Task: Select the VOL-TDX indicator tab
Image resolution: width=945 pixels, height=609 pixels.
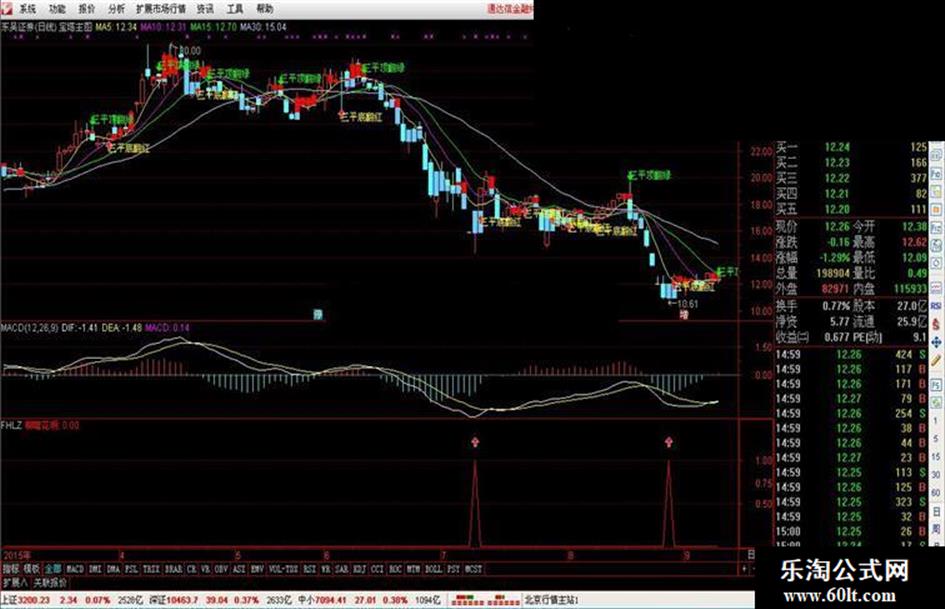Action: (282, 569)
